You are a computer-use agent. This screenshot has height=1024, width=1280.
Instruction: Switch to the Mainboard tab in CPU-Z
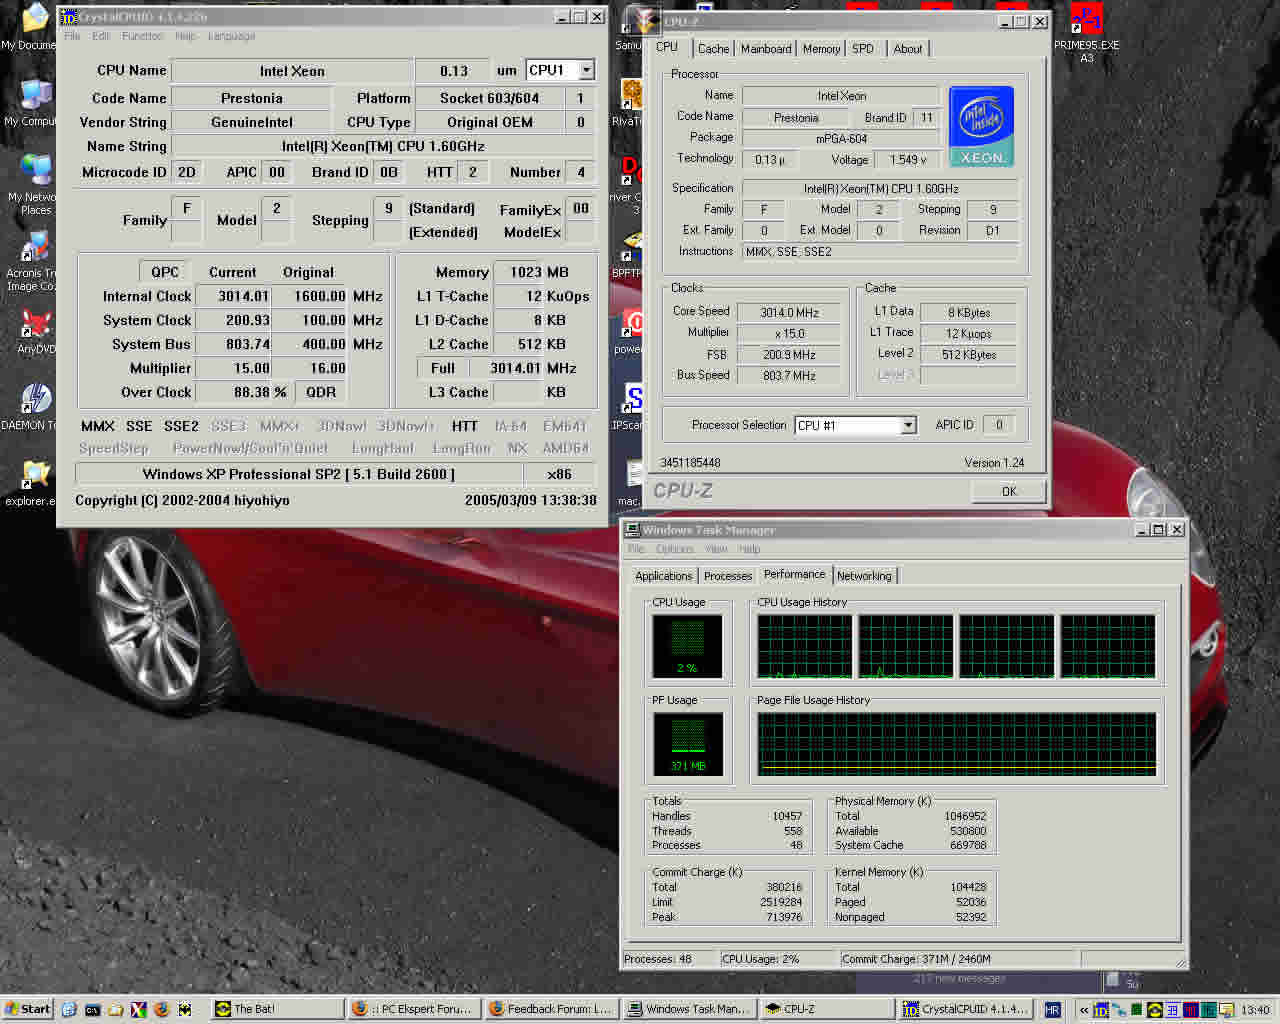pyautogui.click(x=766, y=49)
